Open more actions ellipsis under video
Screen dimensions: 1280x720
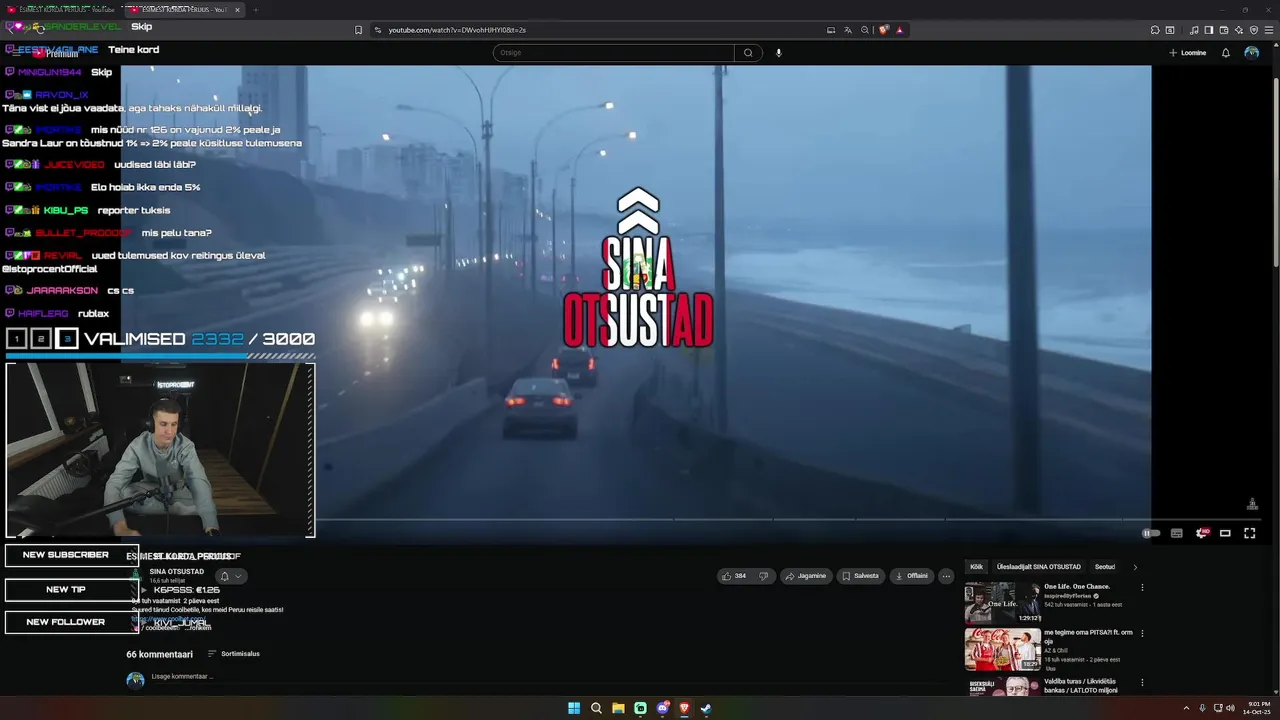coord(946,576)
